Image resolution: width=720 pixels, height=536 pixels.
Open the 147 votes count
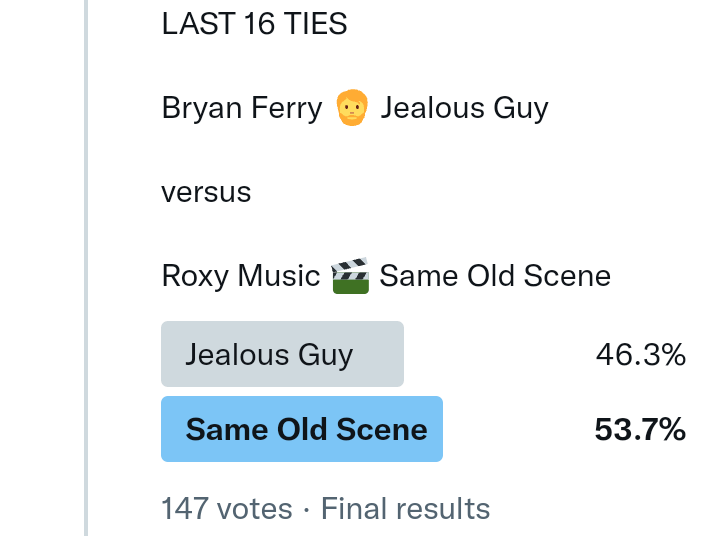pyautogui.click(x=227, y=509)
